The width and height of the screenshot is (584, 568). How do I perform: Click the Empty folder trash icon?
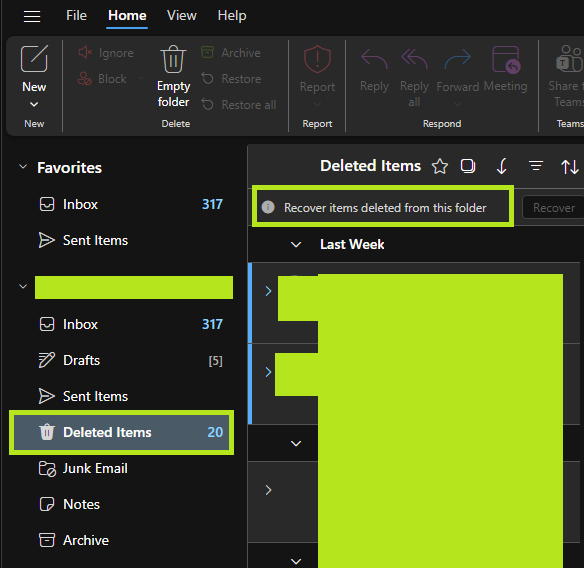[x=173, y=59]
